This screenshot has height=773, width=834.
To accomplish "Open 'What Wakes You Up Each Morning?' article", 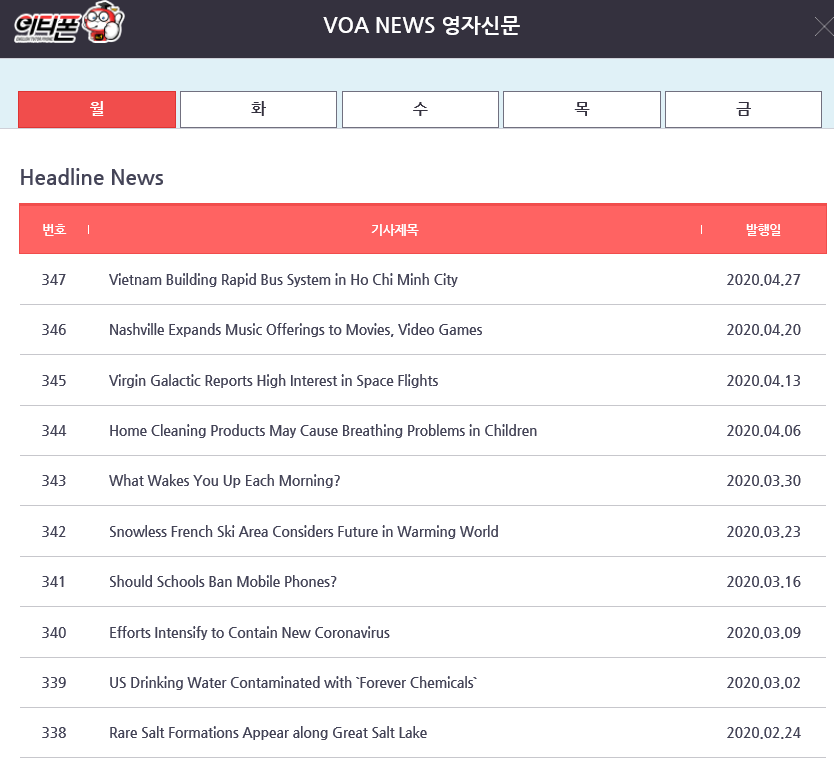I will (224, 481).
